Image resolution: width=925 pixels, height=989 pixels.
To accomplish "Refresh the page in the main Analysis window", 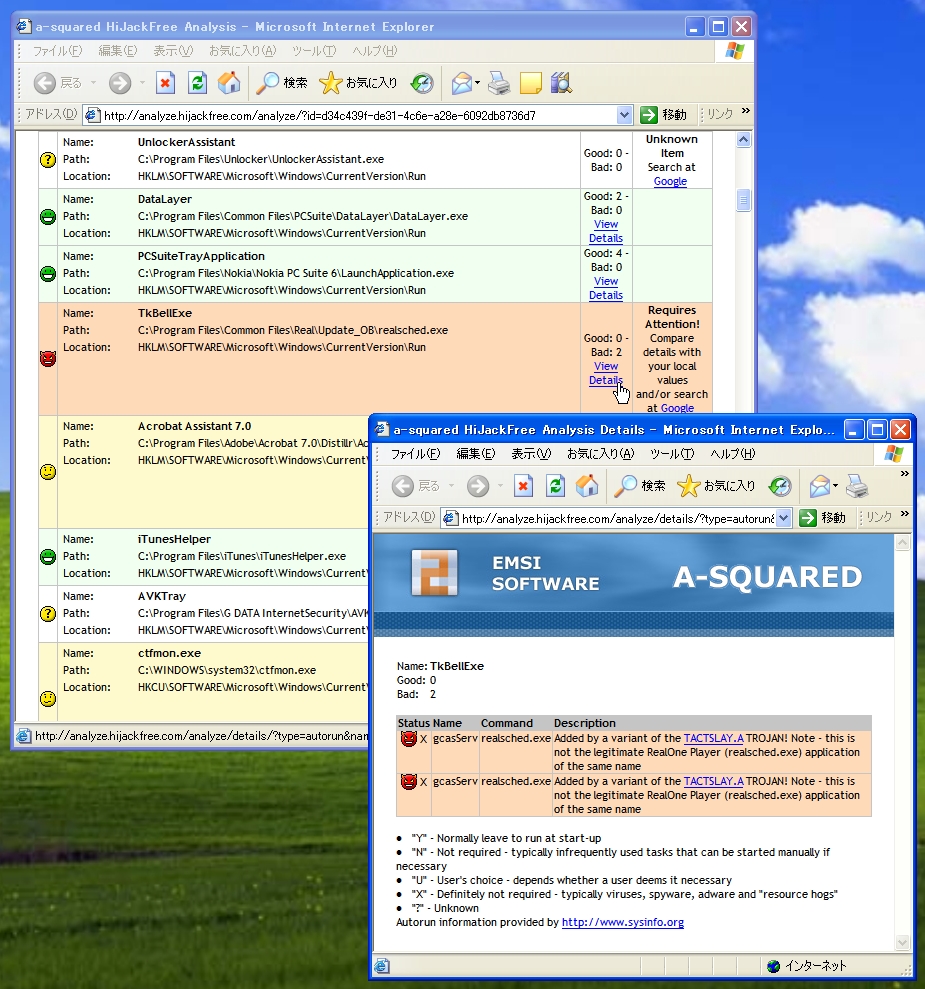I will (197, 83).
